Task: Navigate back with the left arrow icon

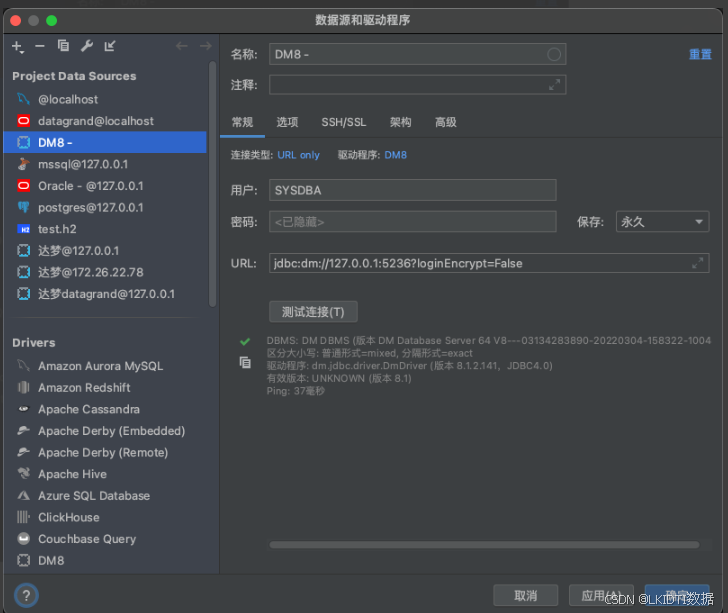Action: point(182,46)
